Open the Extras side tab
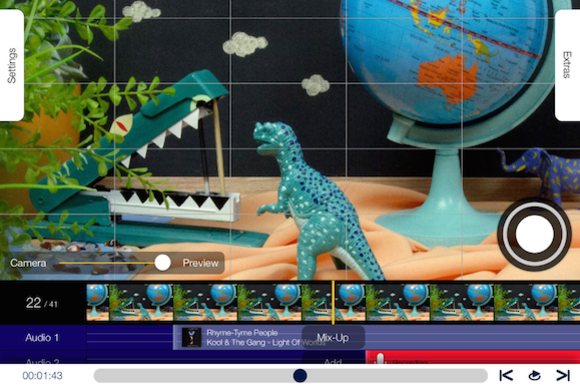580x389 pixels. [567, 65]
